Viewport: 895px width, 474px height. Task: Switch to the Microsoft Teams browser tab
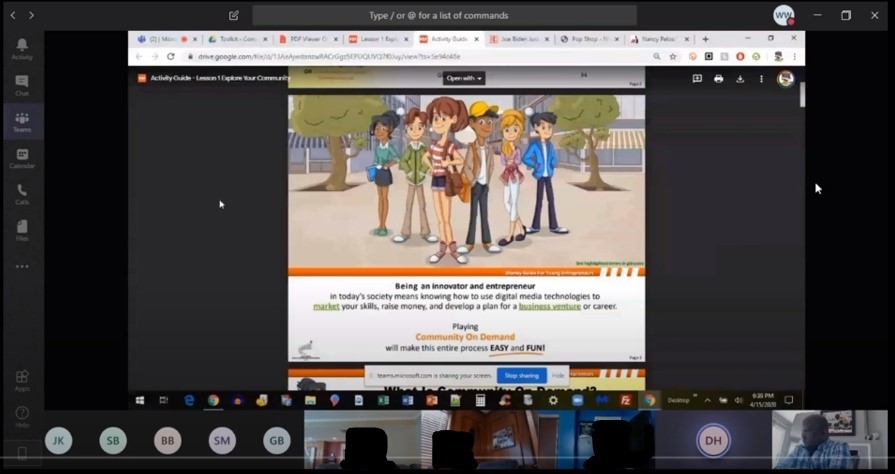pyautogui.click(x=167, y=39)
